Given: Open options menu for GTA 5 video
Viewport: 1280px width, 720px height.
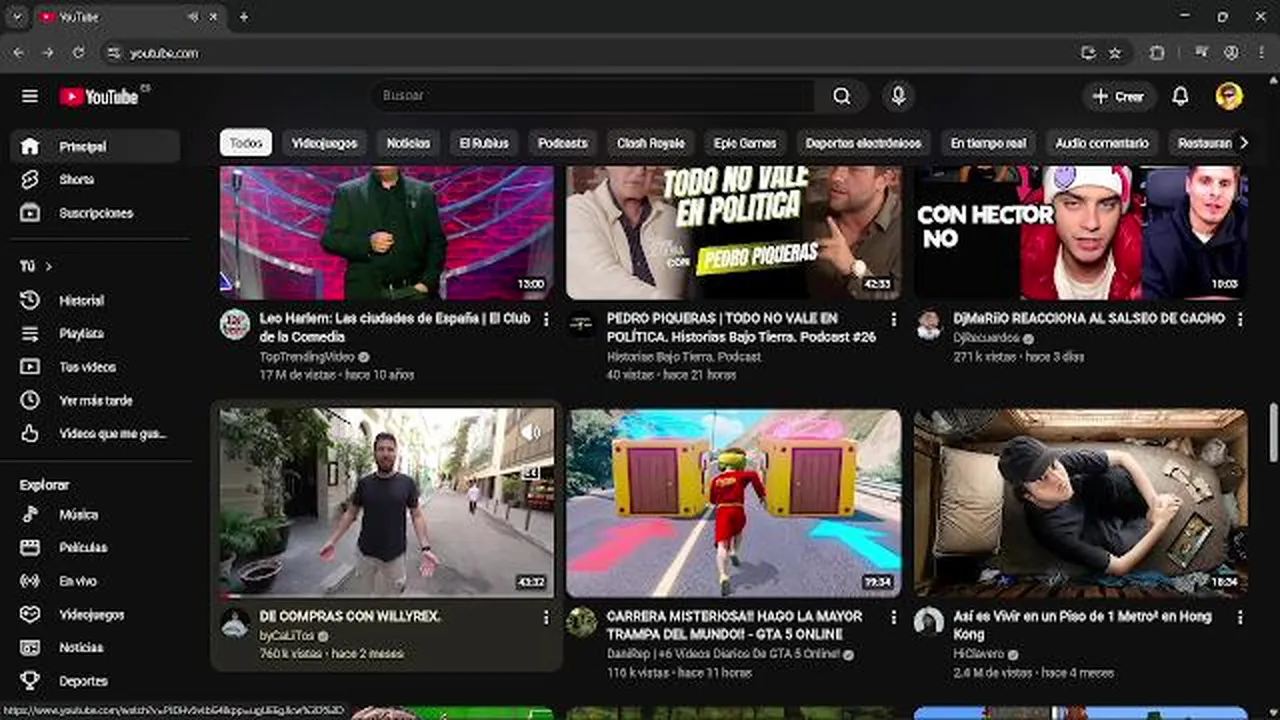Looking at the screenshot, I should pos(893,618).
